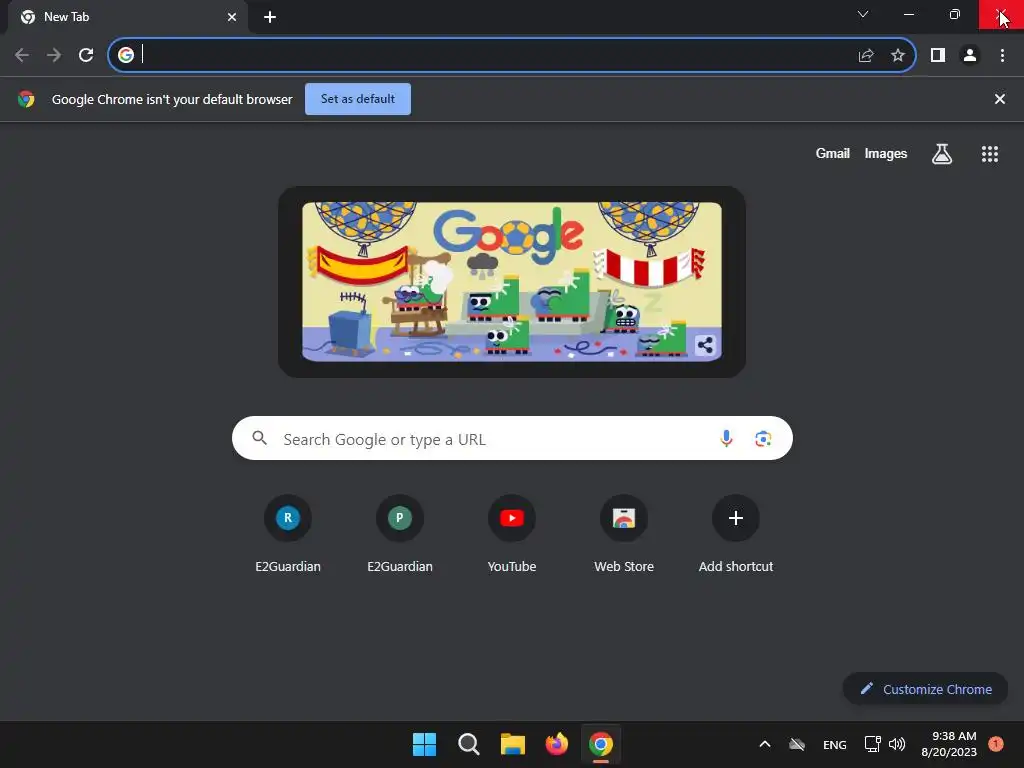Open clock showing 9:38 AM

(949, 744)
